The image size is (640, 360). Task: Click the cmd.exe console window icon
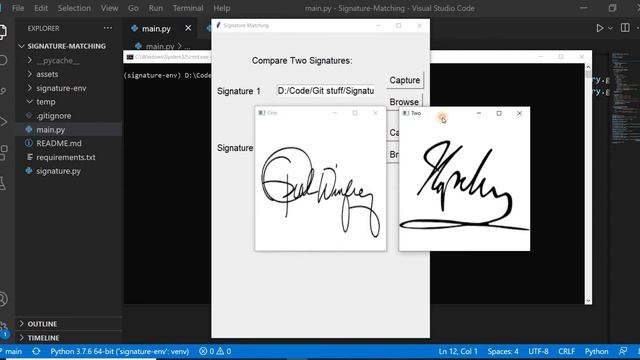pyautogui.click(x=130, y=57)
